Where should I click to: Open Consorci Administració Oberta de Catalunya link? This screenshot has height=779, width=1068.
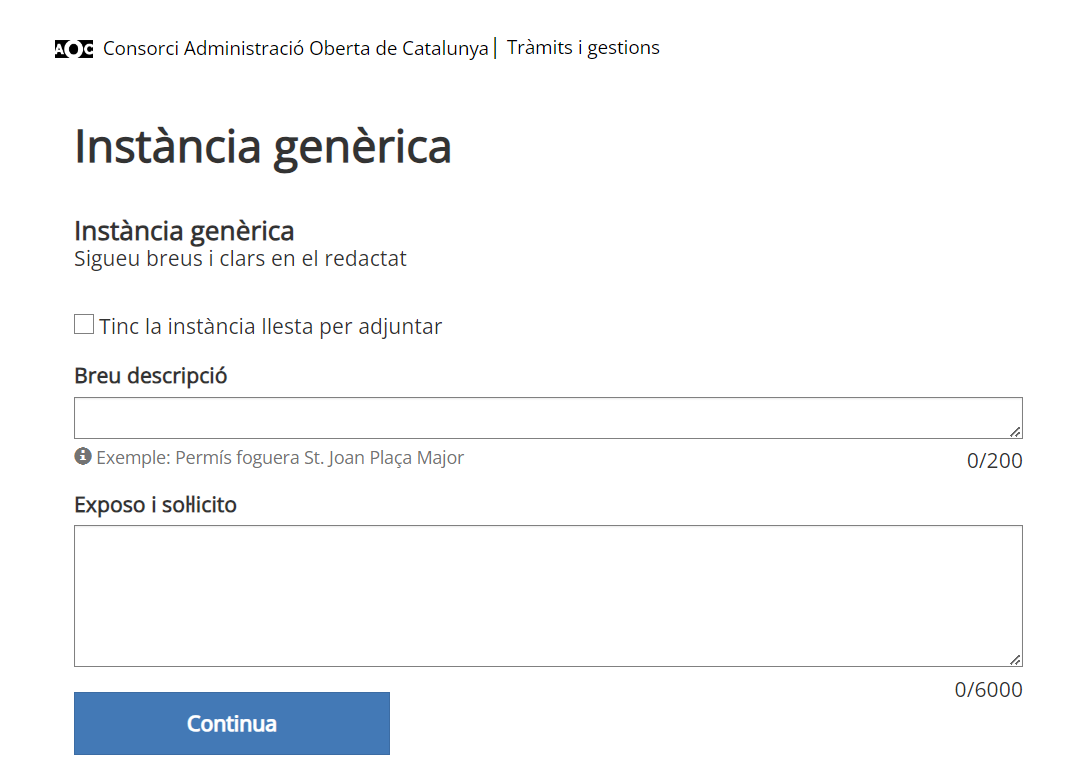pyautogui.click(x=296, y=48)
